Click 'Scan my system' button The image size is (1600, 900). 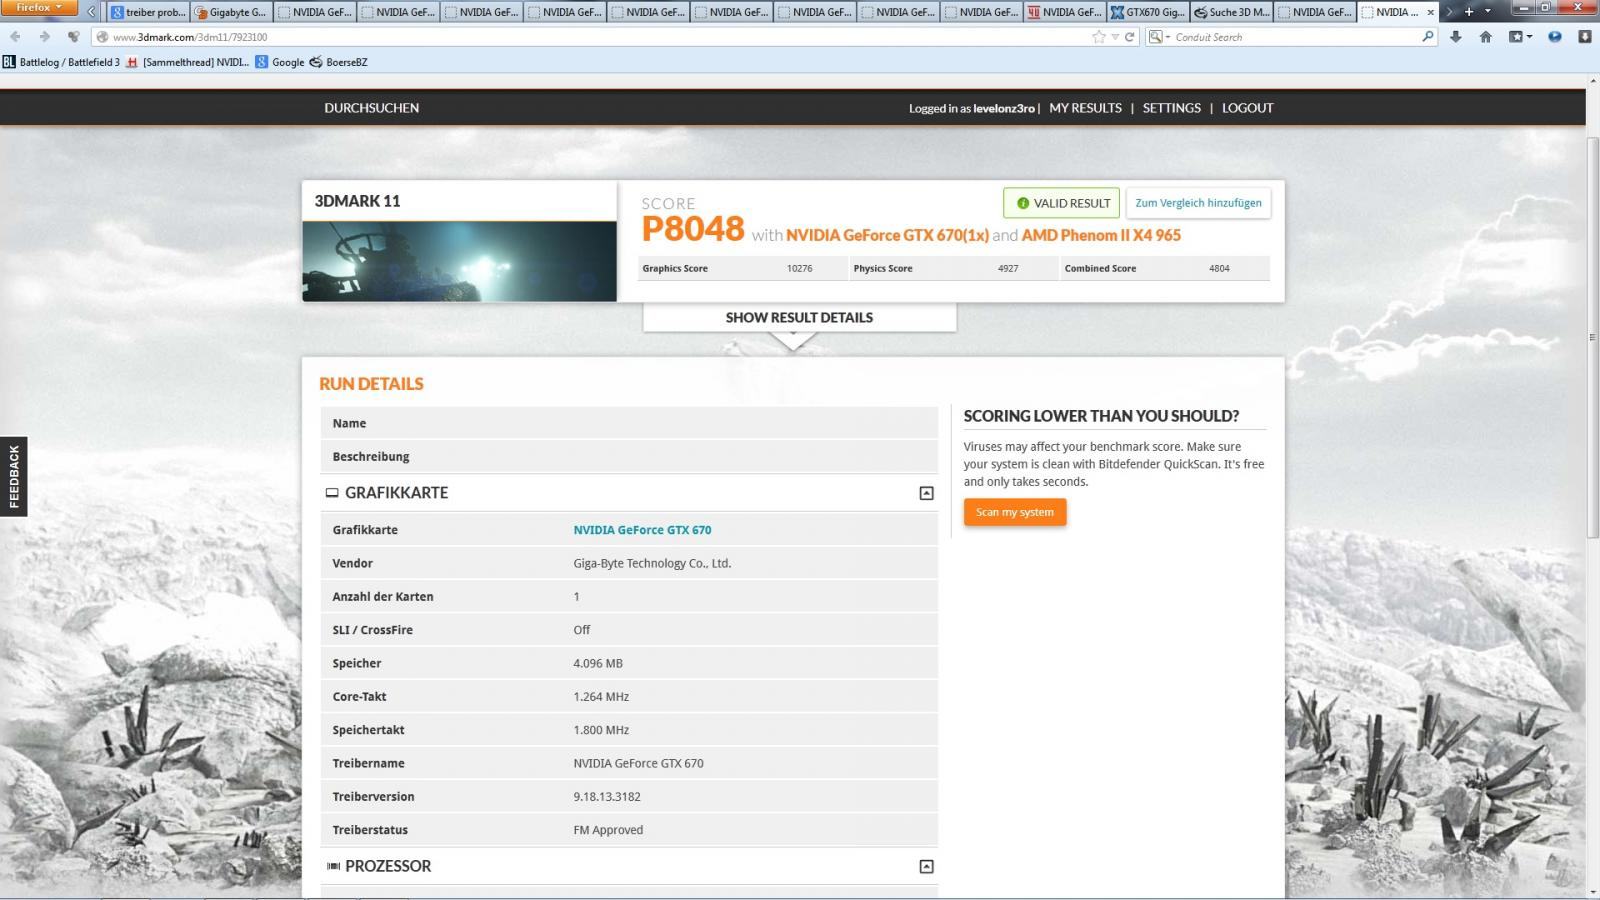click(1015, 512)
